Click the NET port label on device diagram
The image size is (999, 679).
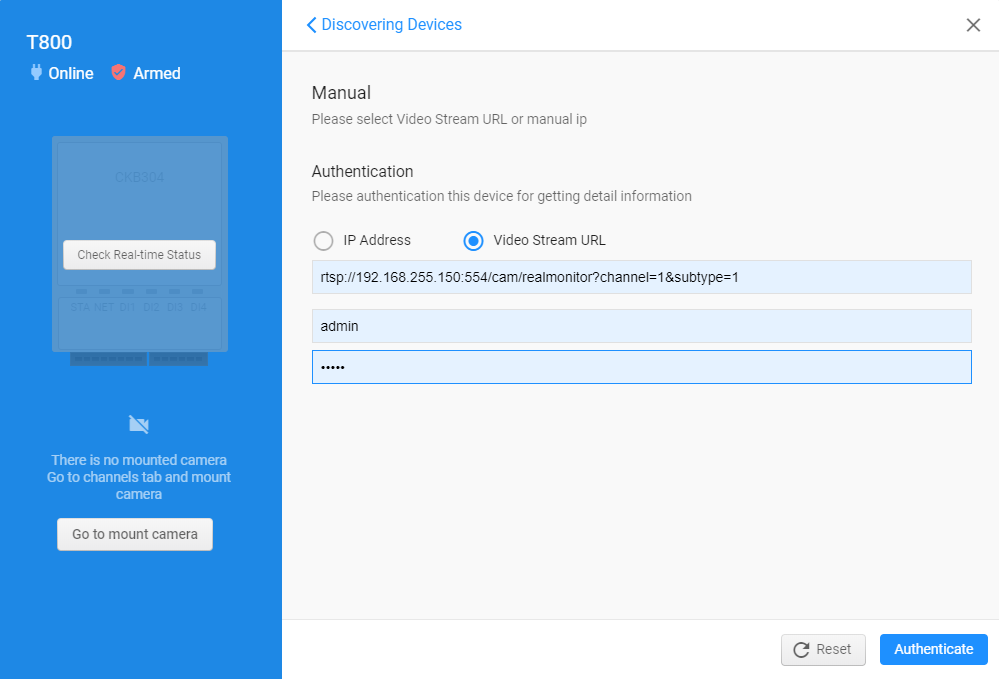click(x=104, y=306)
